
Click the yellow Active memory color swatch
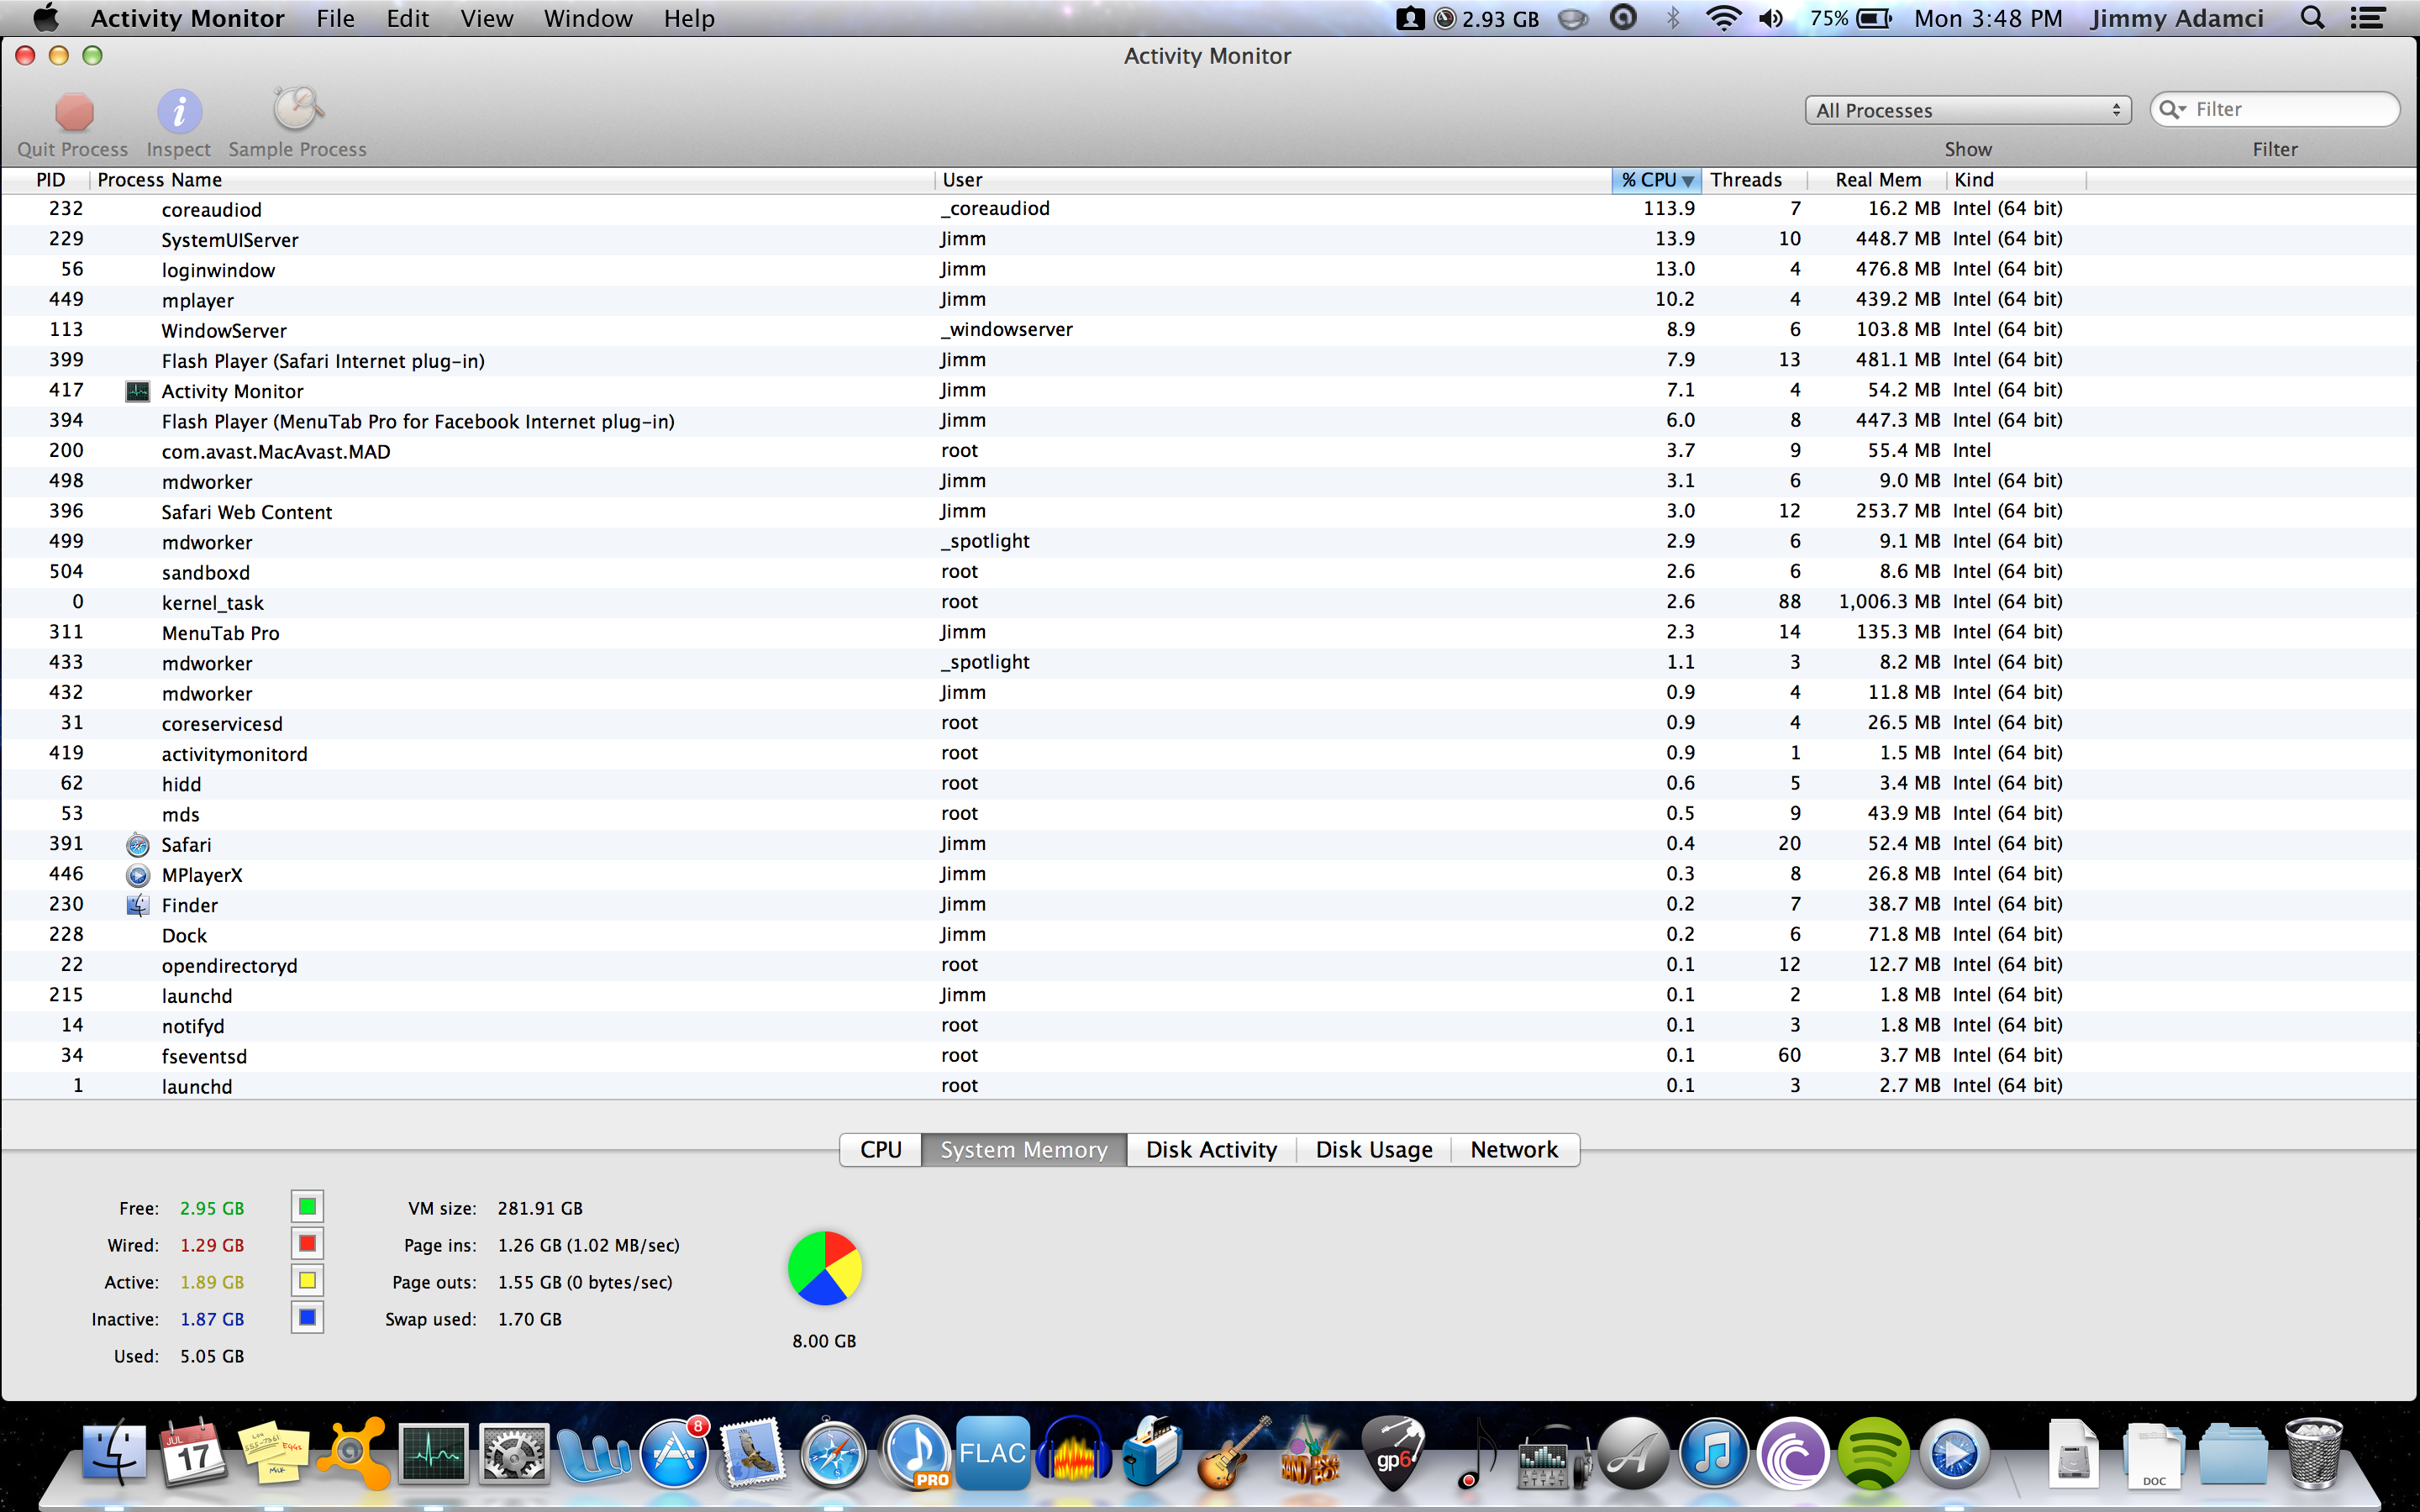307,1281
